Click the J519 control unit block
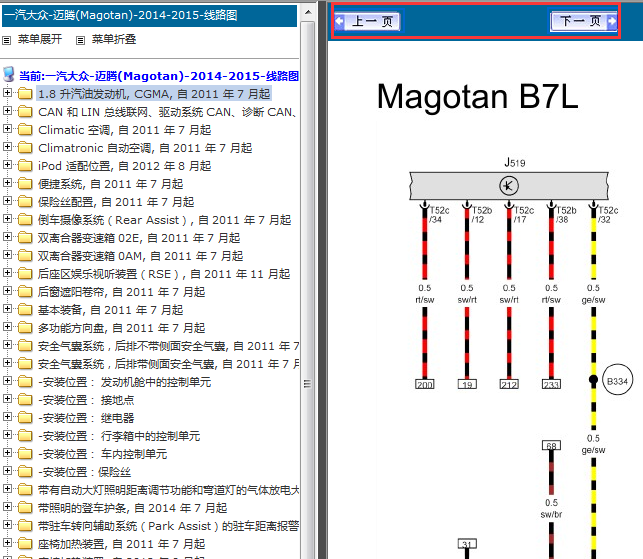Viewport: 643px width, 559px height. [509, 186]
